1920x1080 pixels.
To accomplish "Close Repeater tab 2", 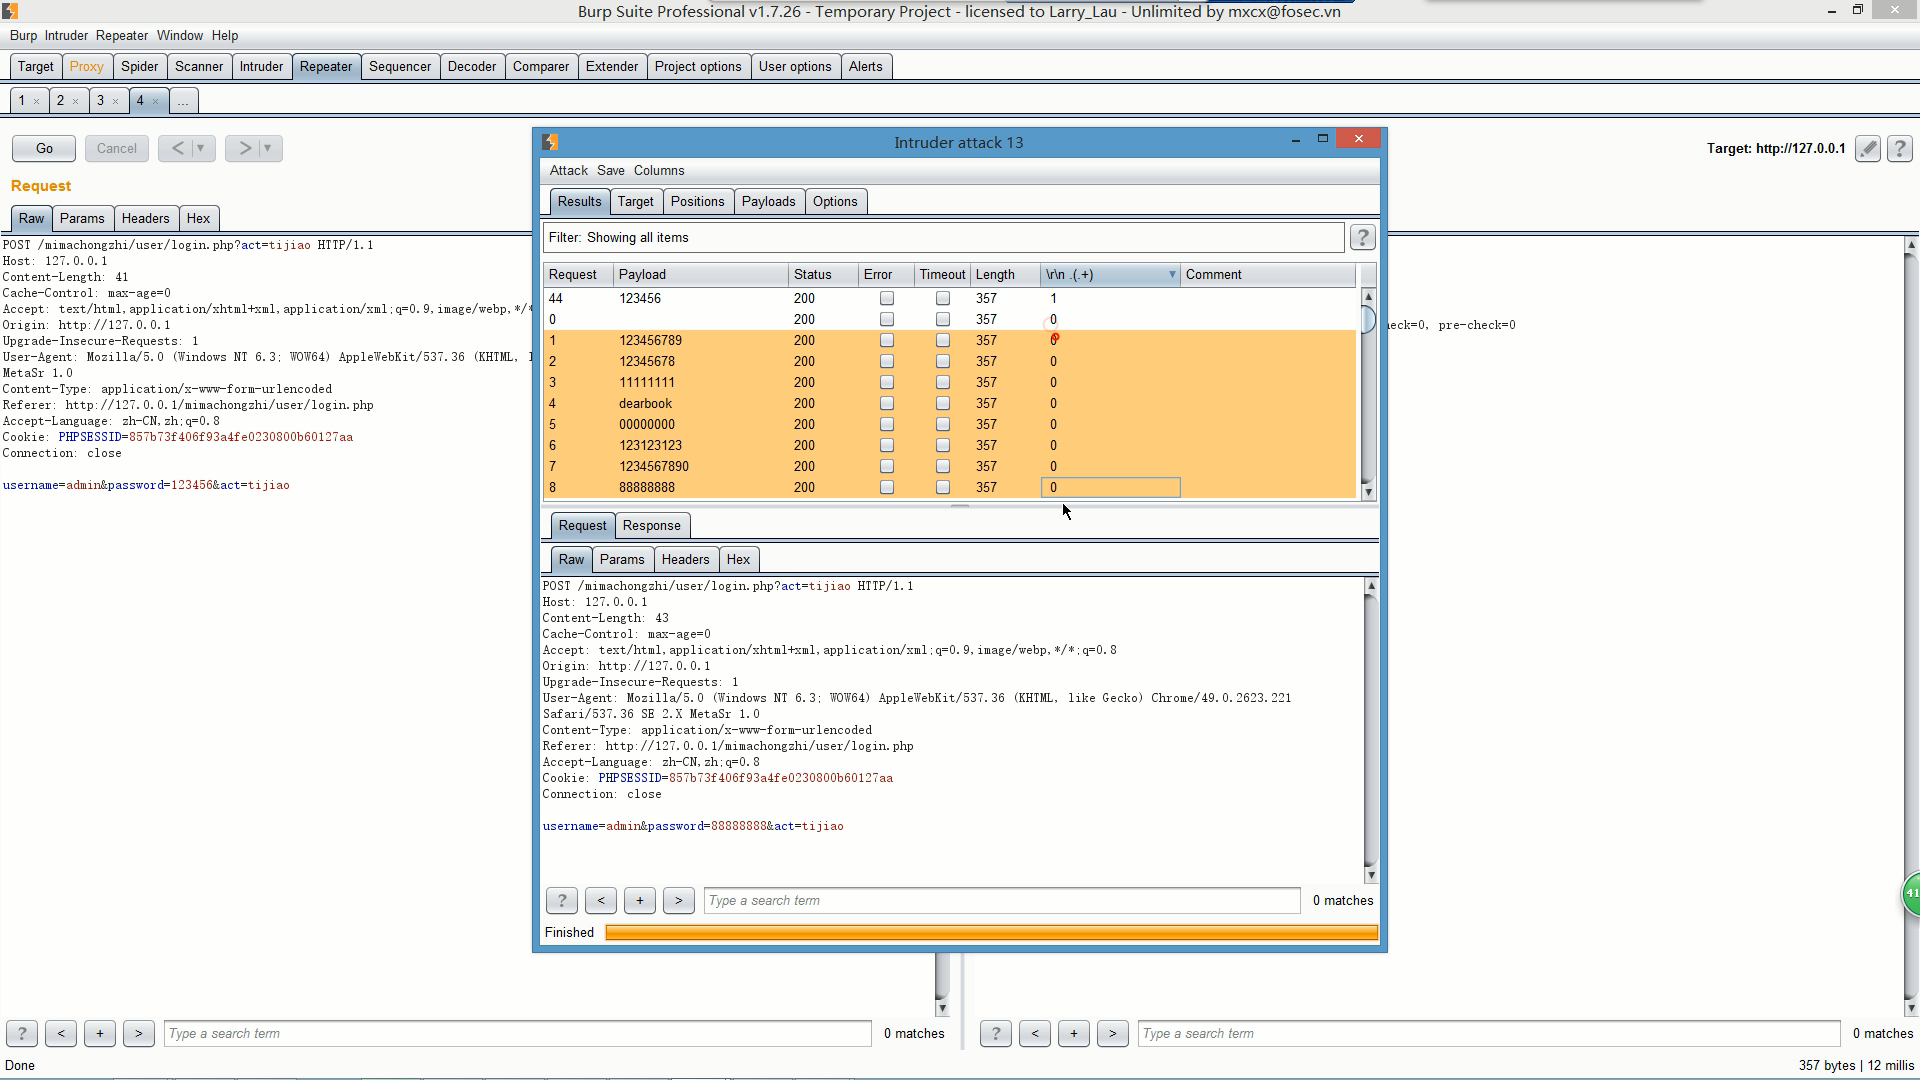I will 75,101.
